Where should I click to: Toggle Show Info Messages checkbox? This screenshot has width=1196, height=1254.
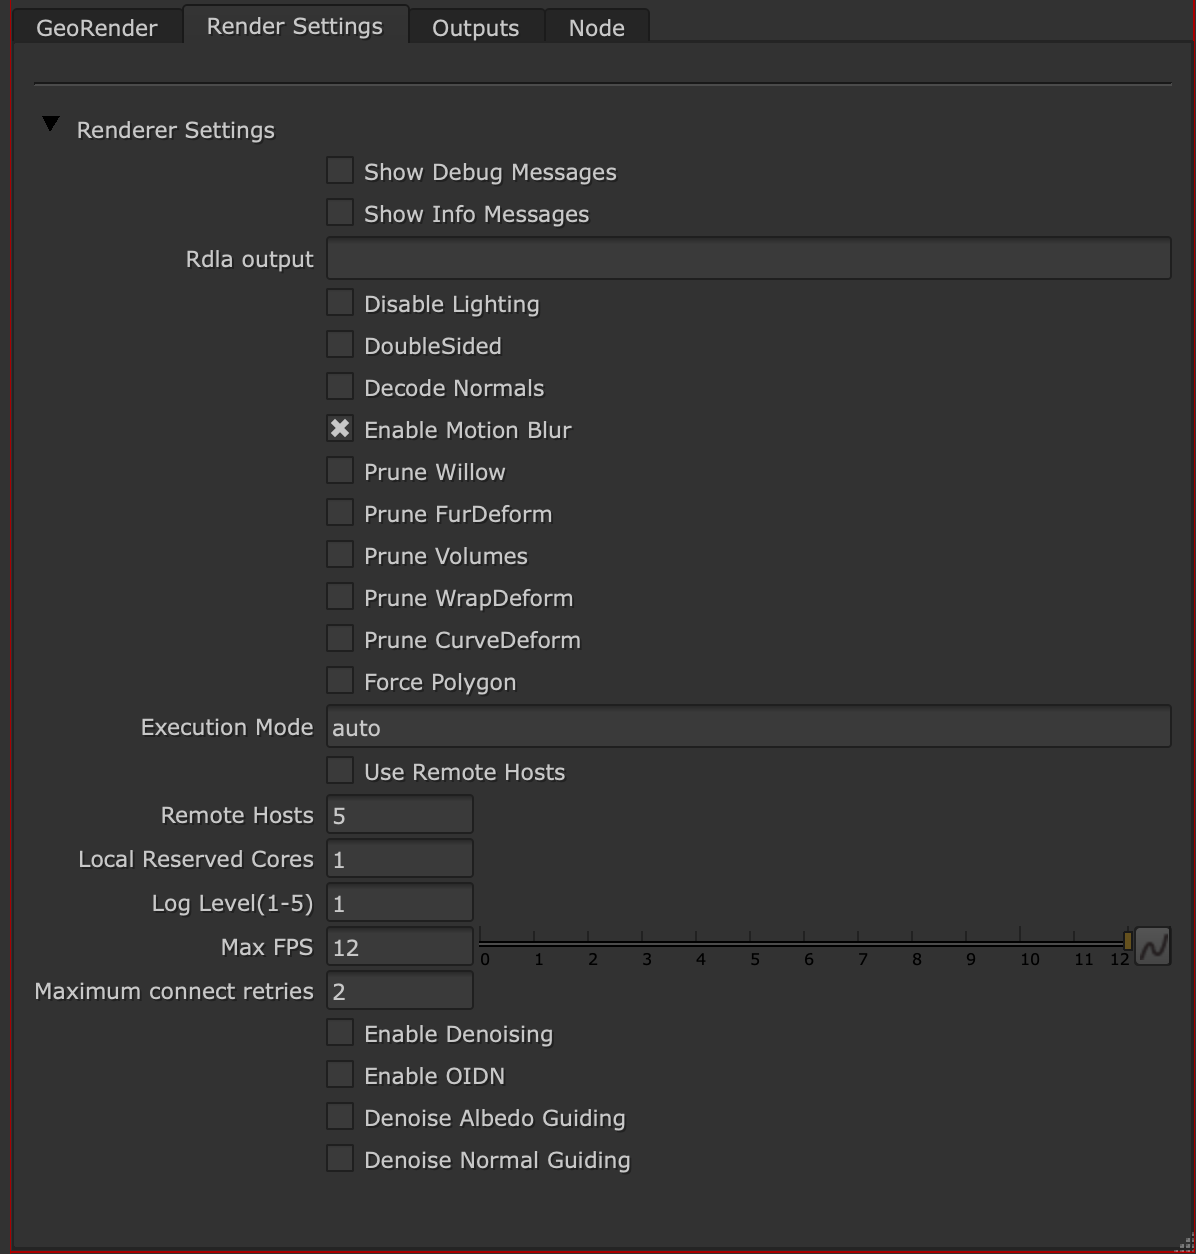pos(340,213)
